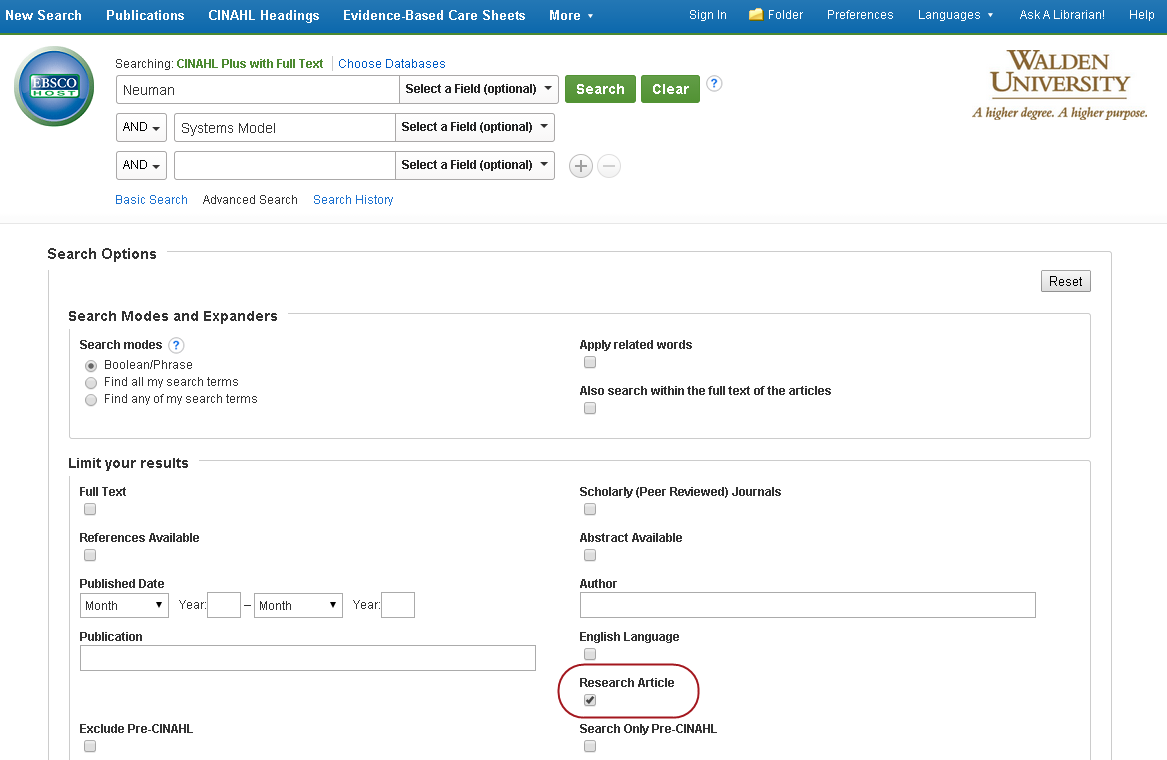Click the Clear button
The height and width of the screenshot is (760, 1167).
click(671, 89)
